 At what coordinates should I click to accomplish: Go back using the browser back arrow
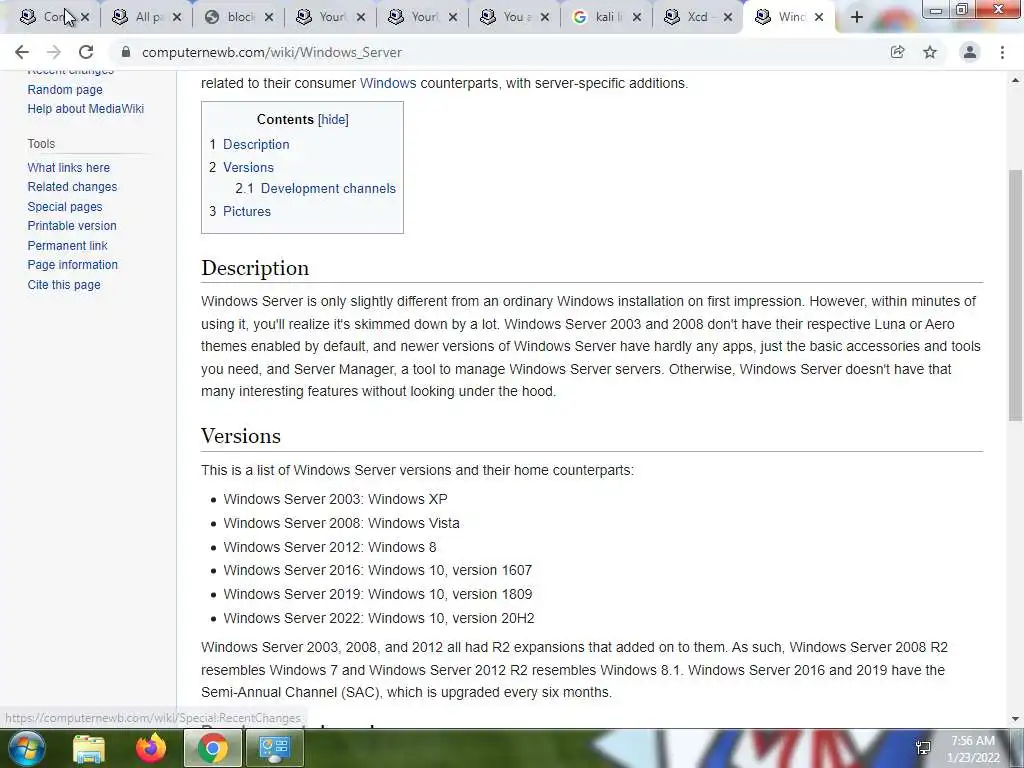(x=22, y=52)
